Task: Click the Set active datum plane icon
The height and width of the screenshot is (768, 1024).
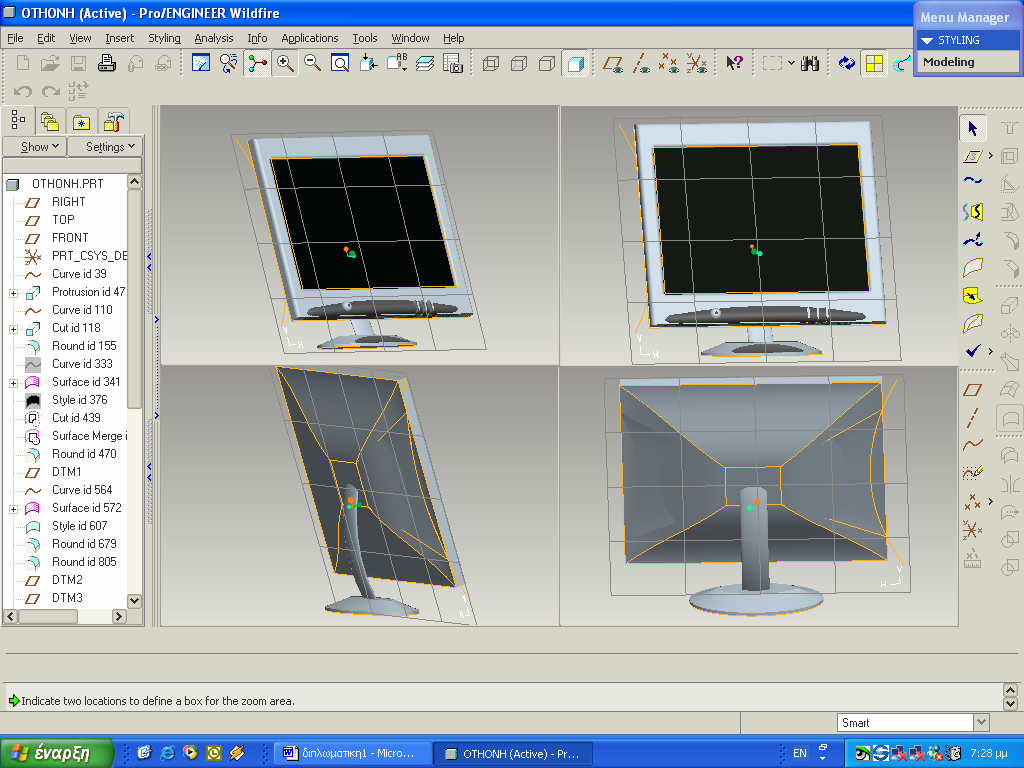Action: (972, 156)
